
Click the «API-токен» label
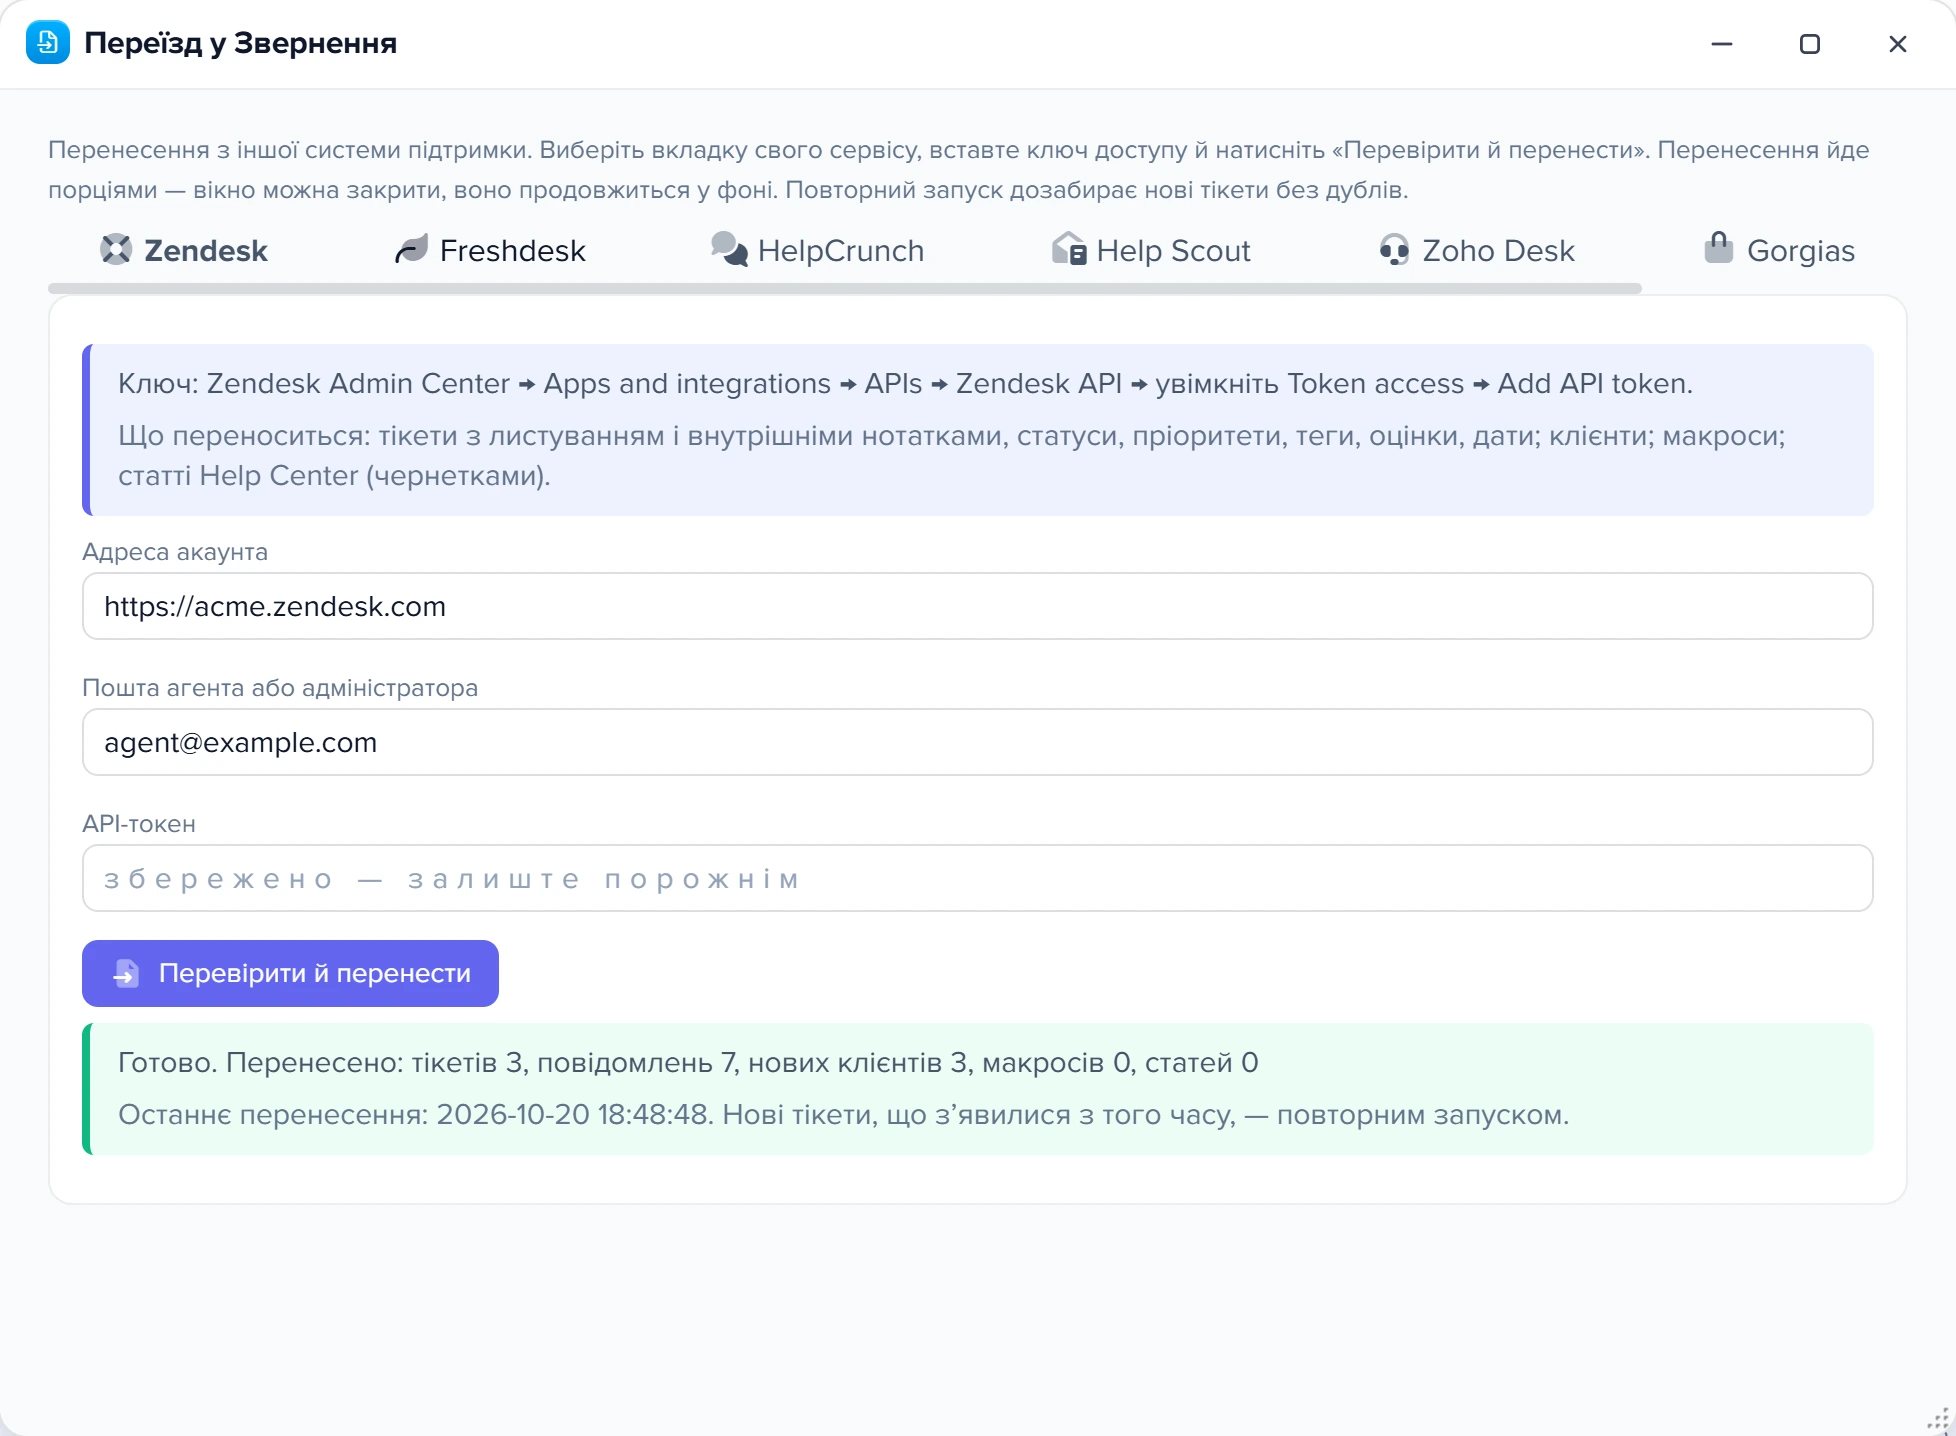point(139,824)
